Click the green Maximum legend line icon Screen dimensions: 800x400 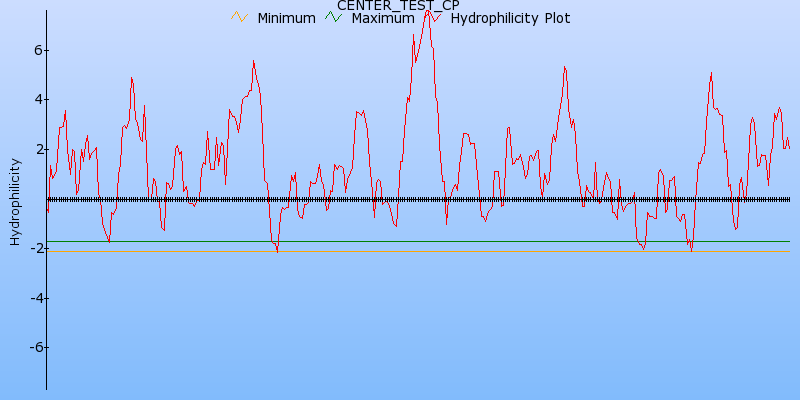(x=332, y=17)
